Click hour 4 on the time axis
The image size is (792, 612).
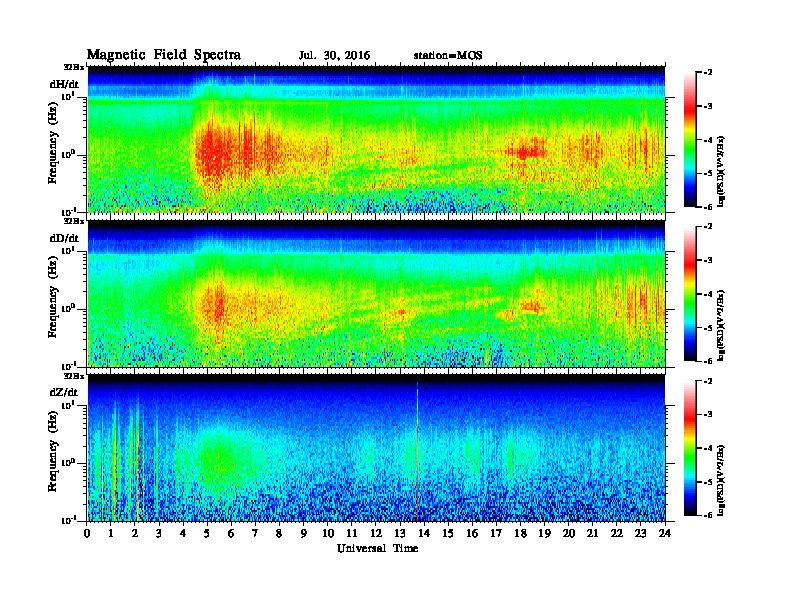(183, 534)
